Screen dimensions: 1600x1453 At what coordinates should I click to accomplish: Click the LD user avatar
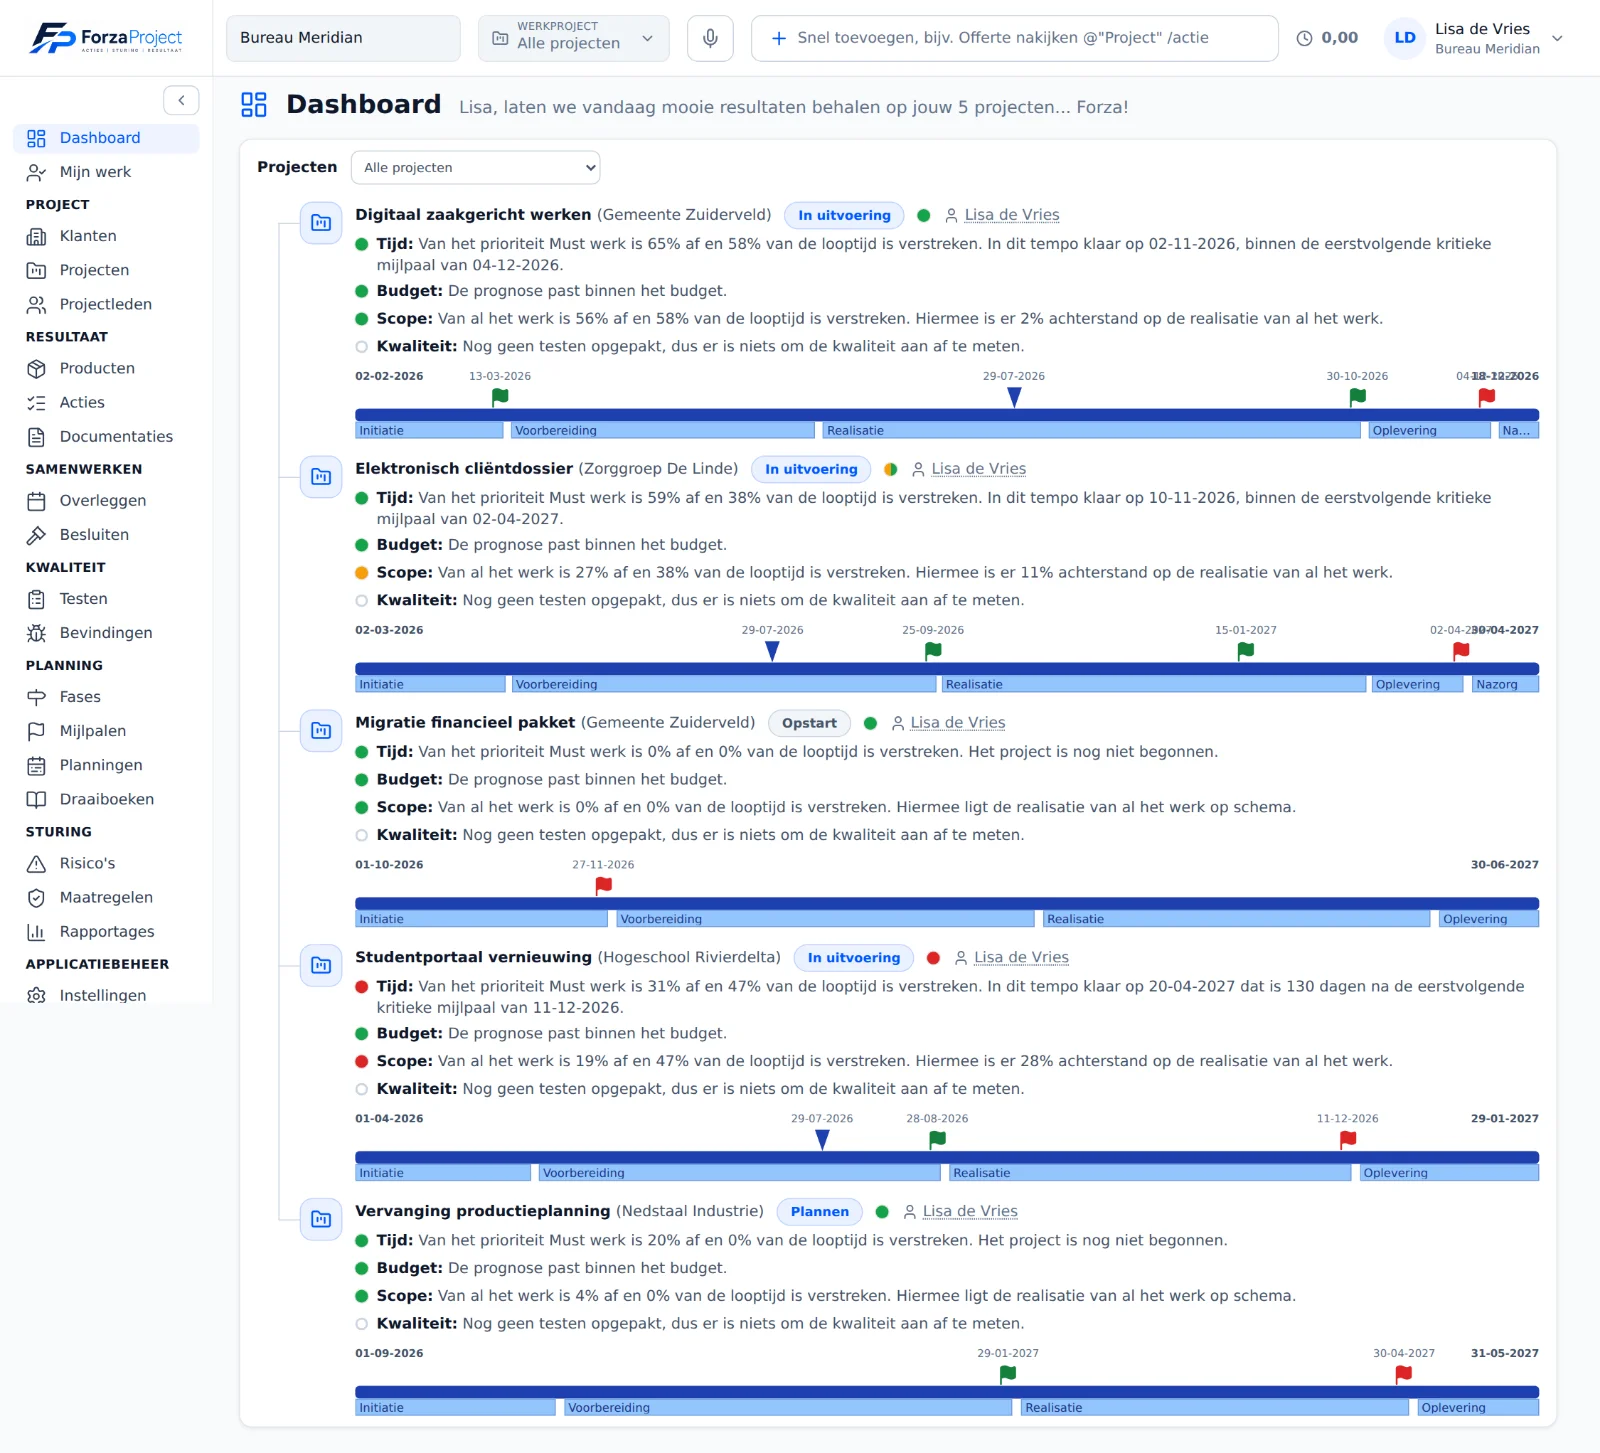pos(1405,38)
